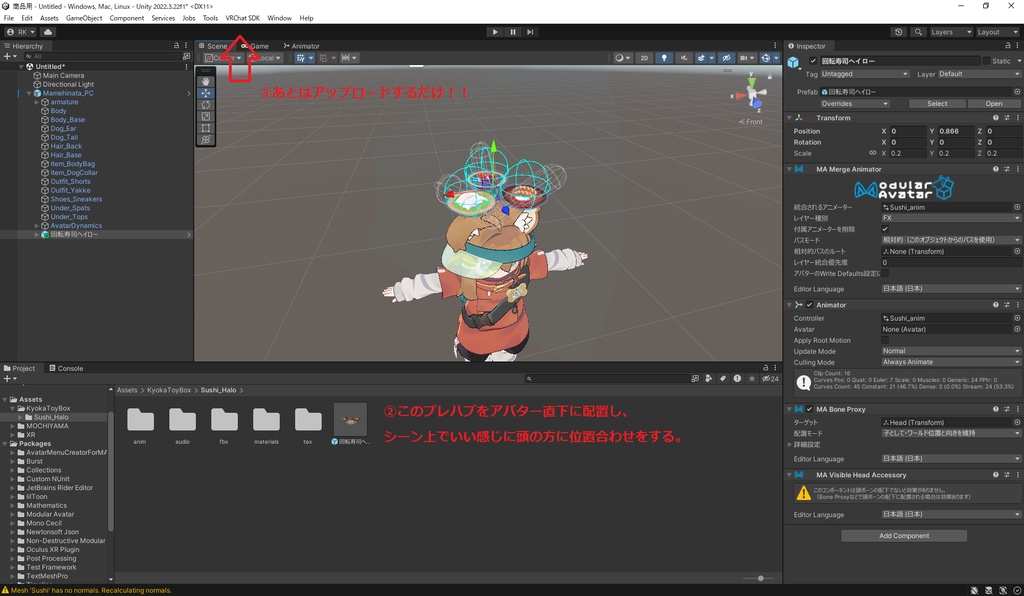1024x596 pixels.
Task: Toggle the GameObject active checkbox
Action: pos(813,61)
